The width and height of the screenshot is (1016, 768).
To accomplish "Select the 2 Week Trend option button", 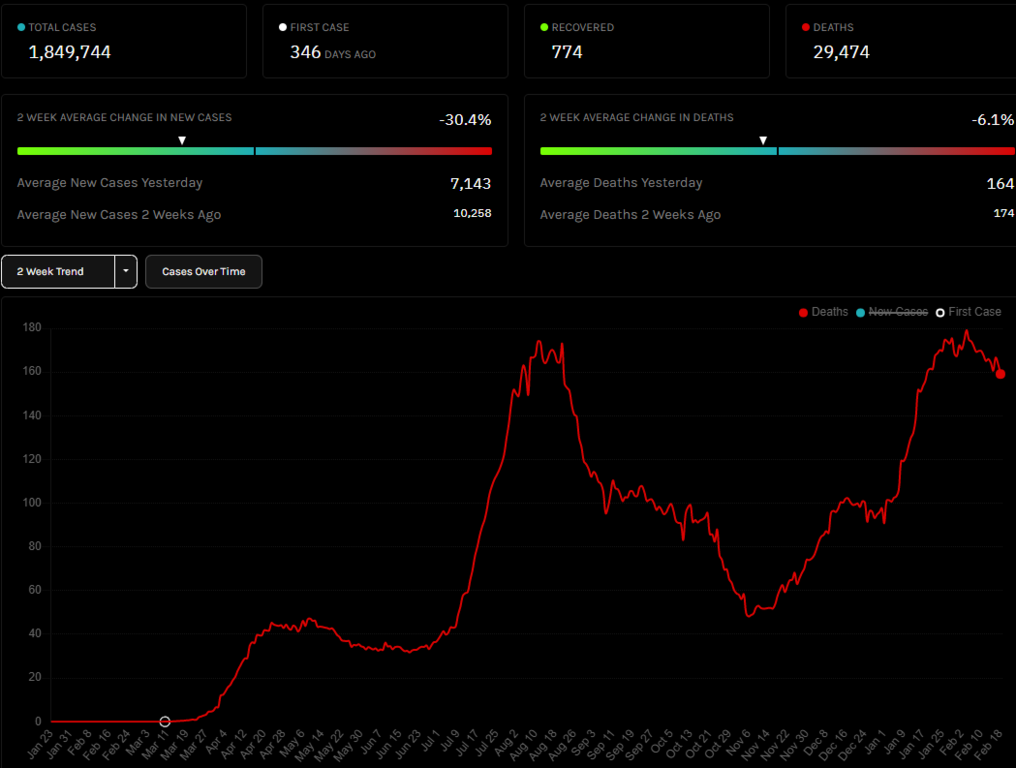I will click(57, 272).
